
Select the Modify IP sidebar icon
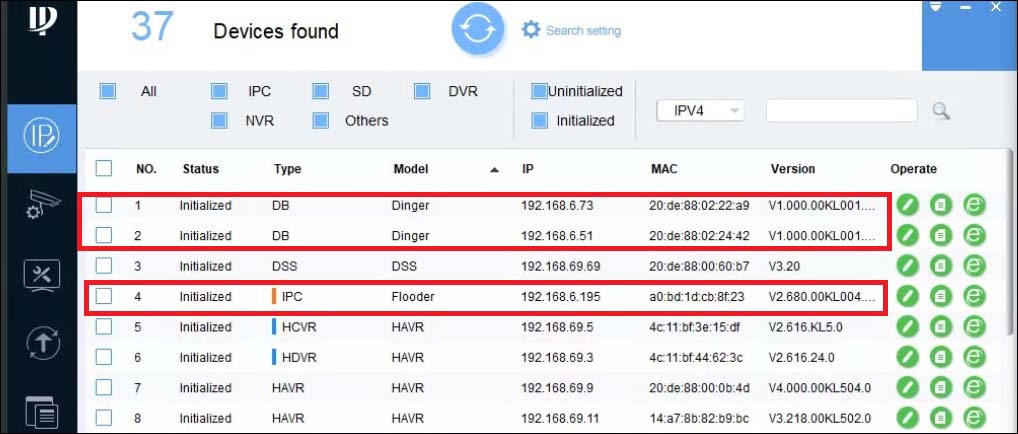click(x=42, y=136)
